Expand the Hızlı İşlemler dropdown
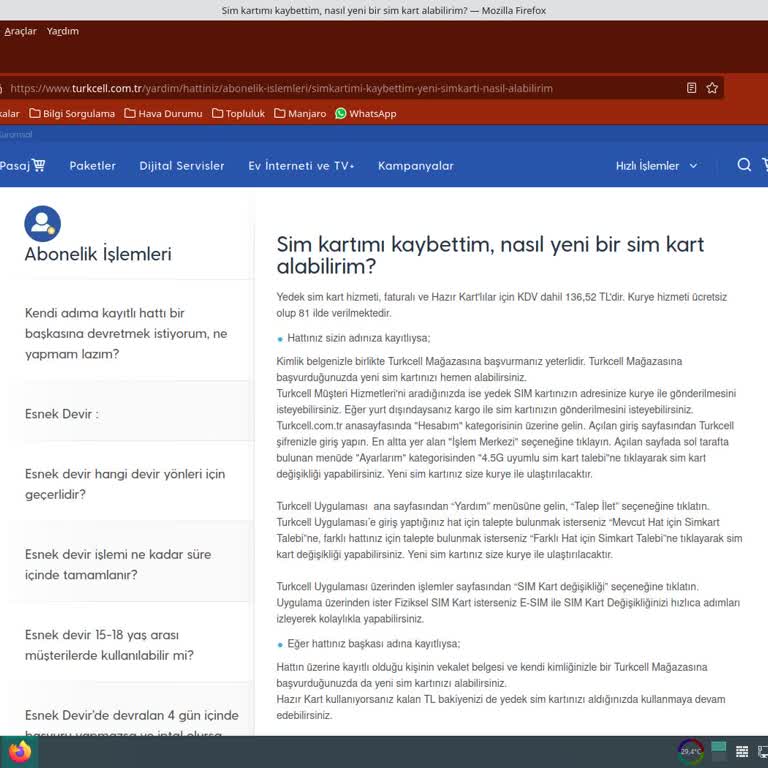The image size is (768, 768). pos(656,166)
